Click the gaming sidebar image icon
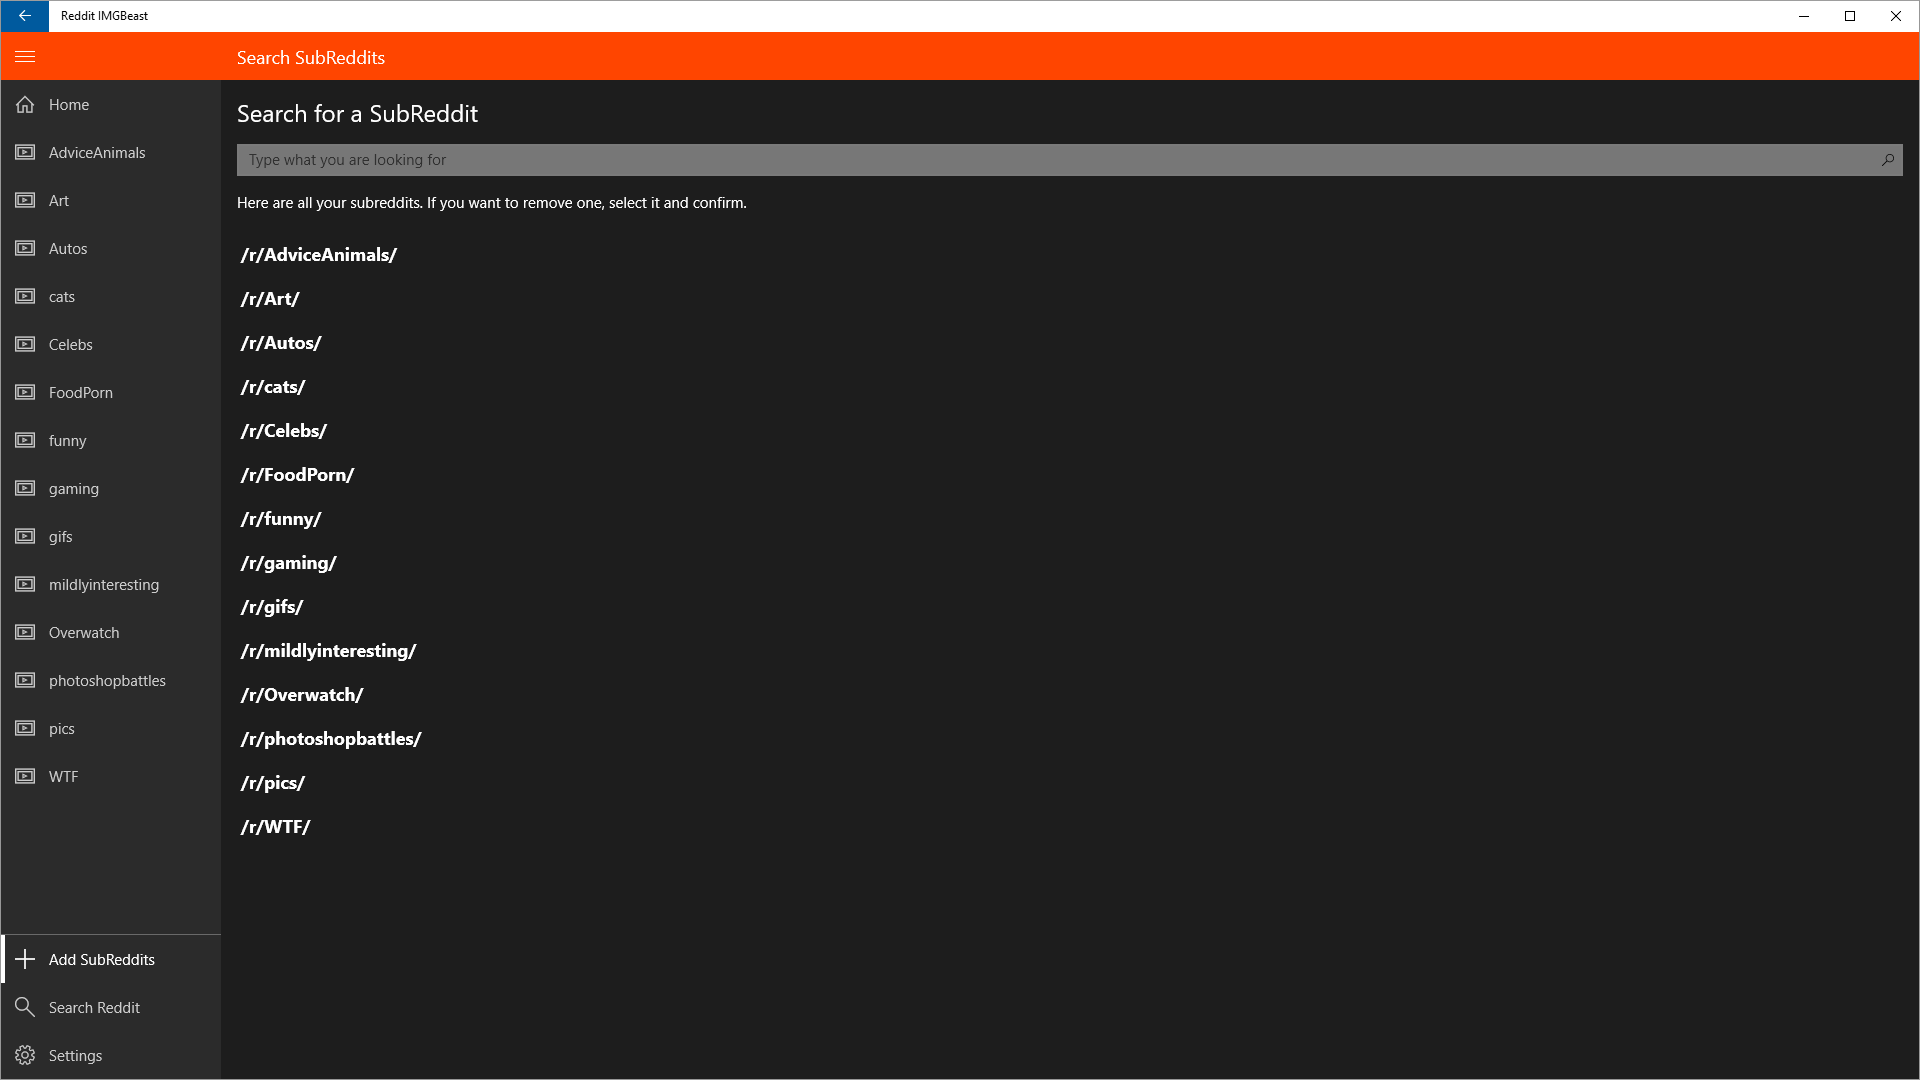The image size is (1920, 1080). click(25, 488)
